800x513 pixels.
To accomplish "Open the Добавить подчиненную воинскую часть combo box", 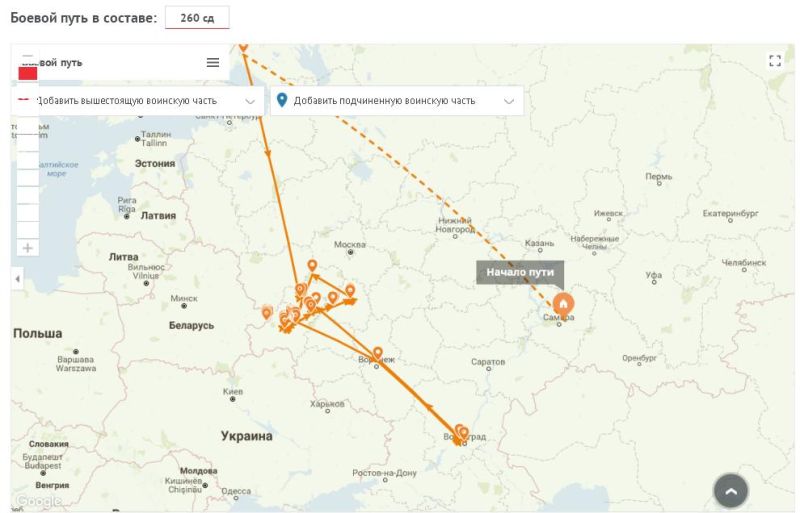I will 396,101.
